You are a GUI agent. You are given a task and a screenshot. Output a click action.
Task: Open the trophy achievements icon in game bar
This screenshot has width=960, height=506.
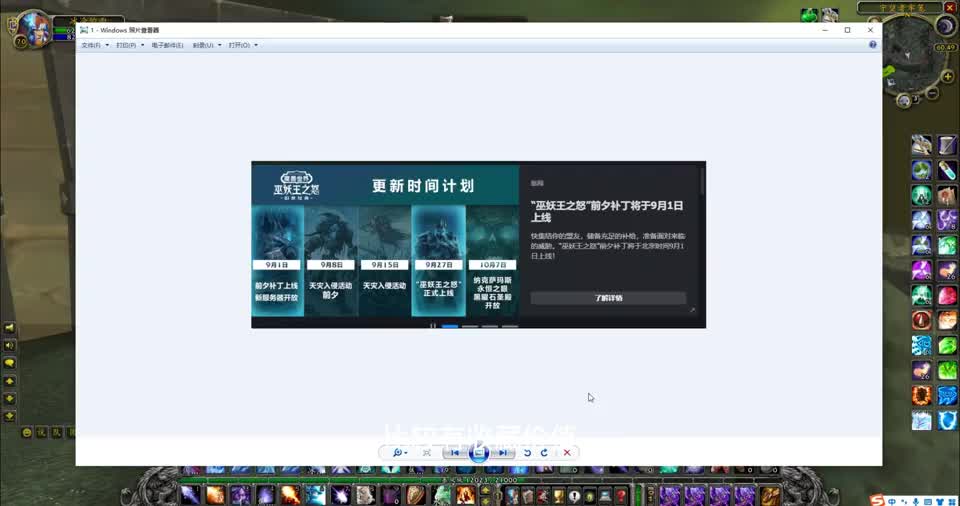click(x=558, y=495)
